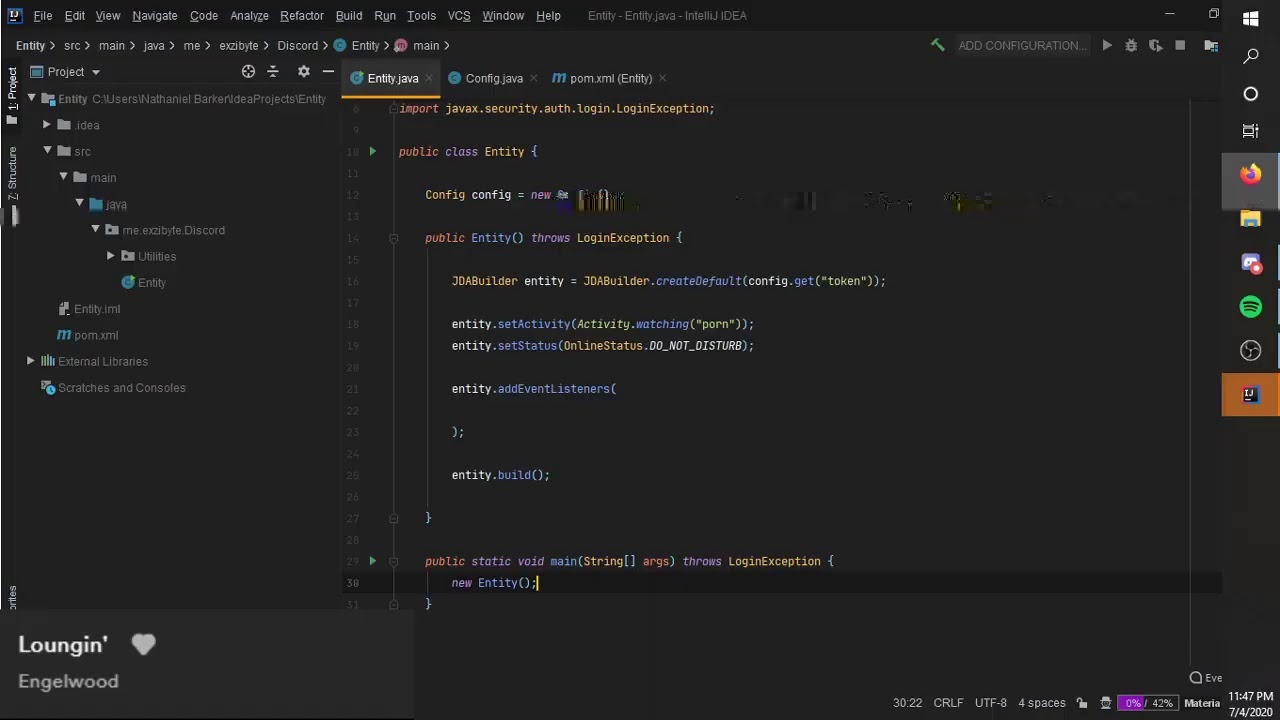
Task: Open the Refactor menu
Action: [302, 16]
